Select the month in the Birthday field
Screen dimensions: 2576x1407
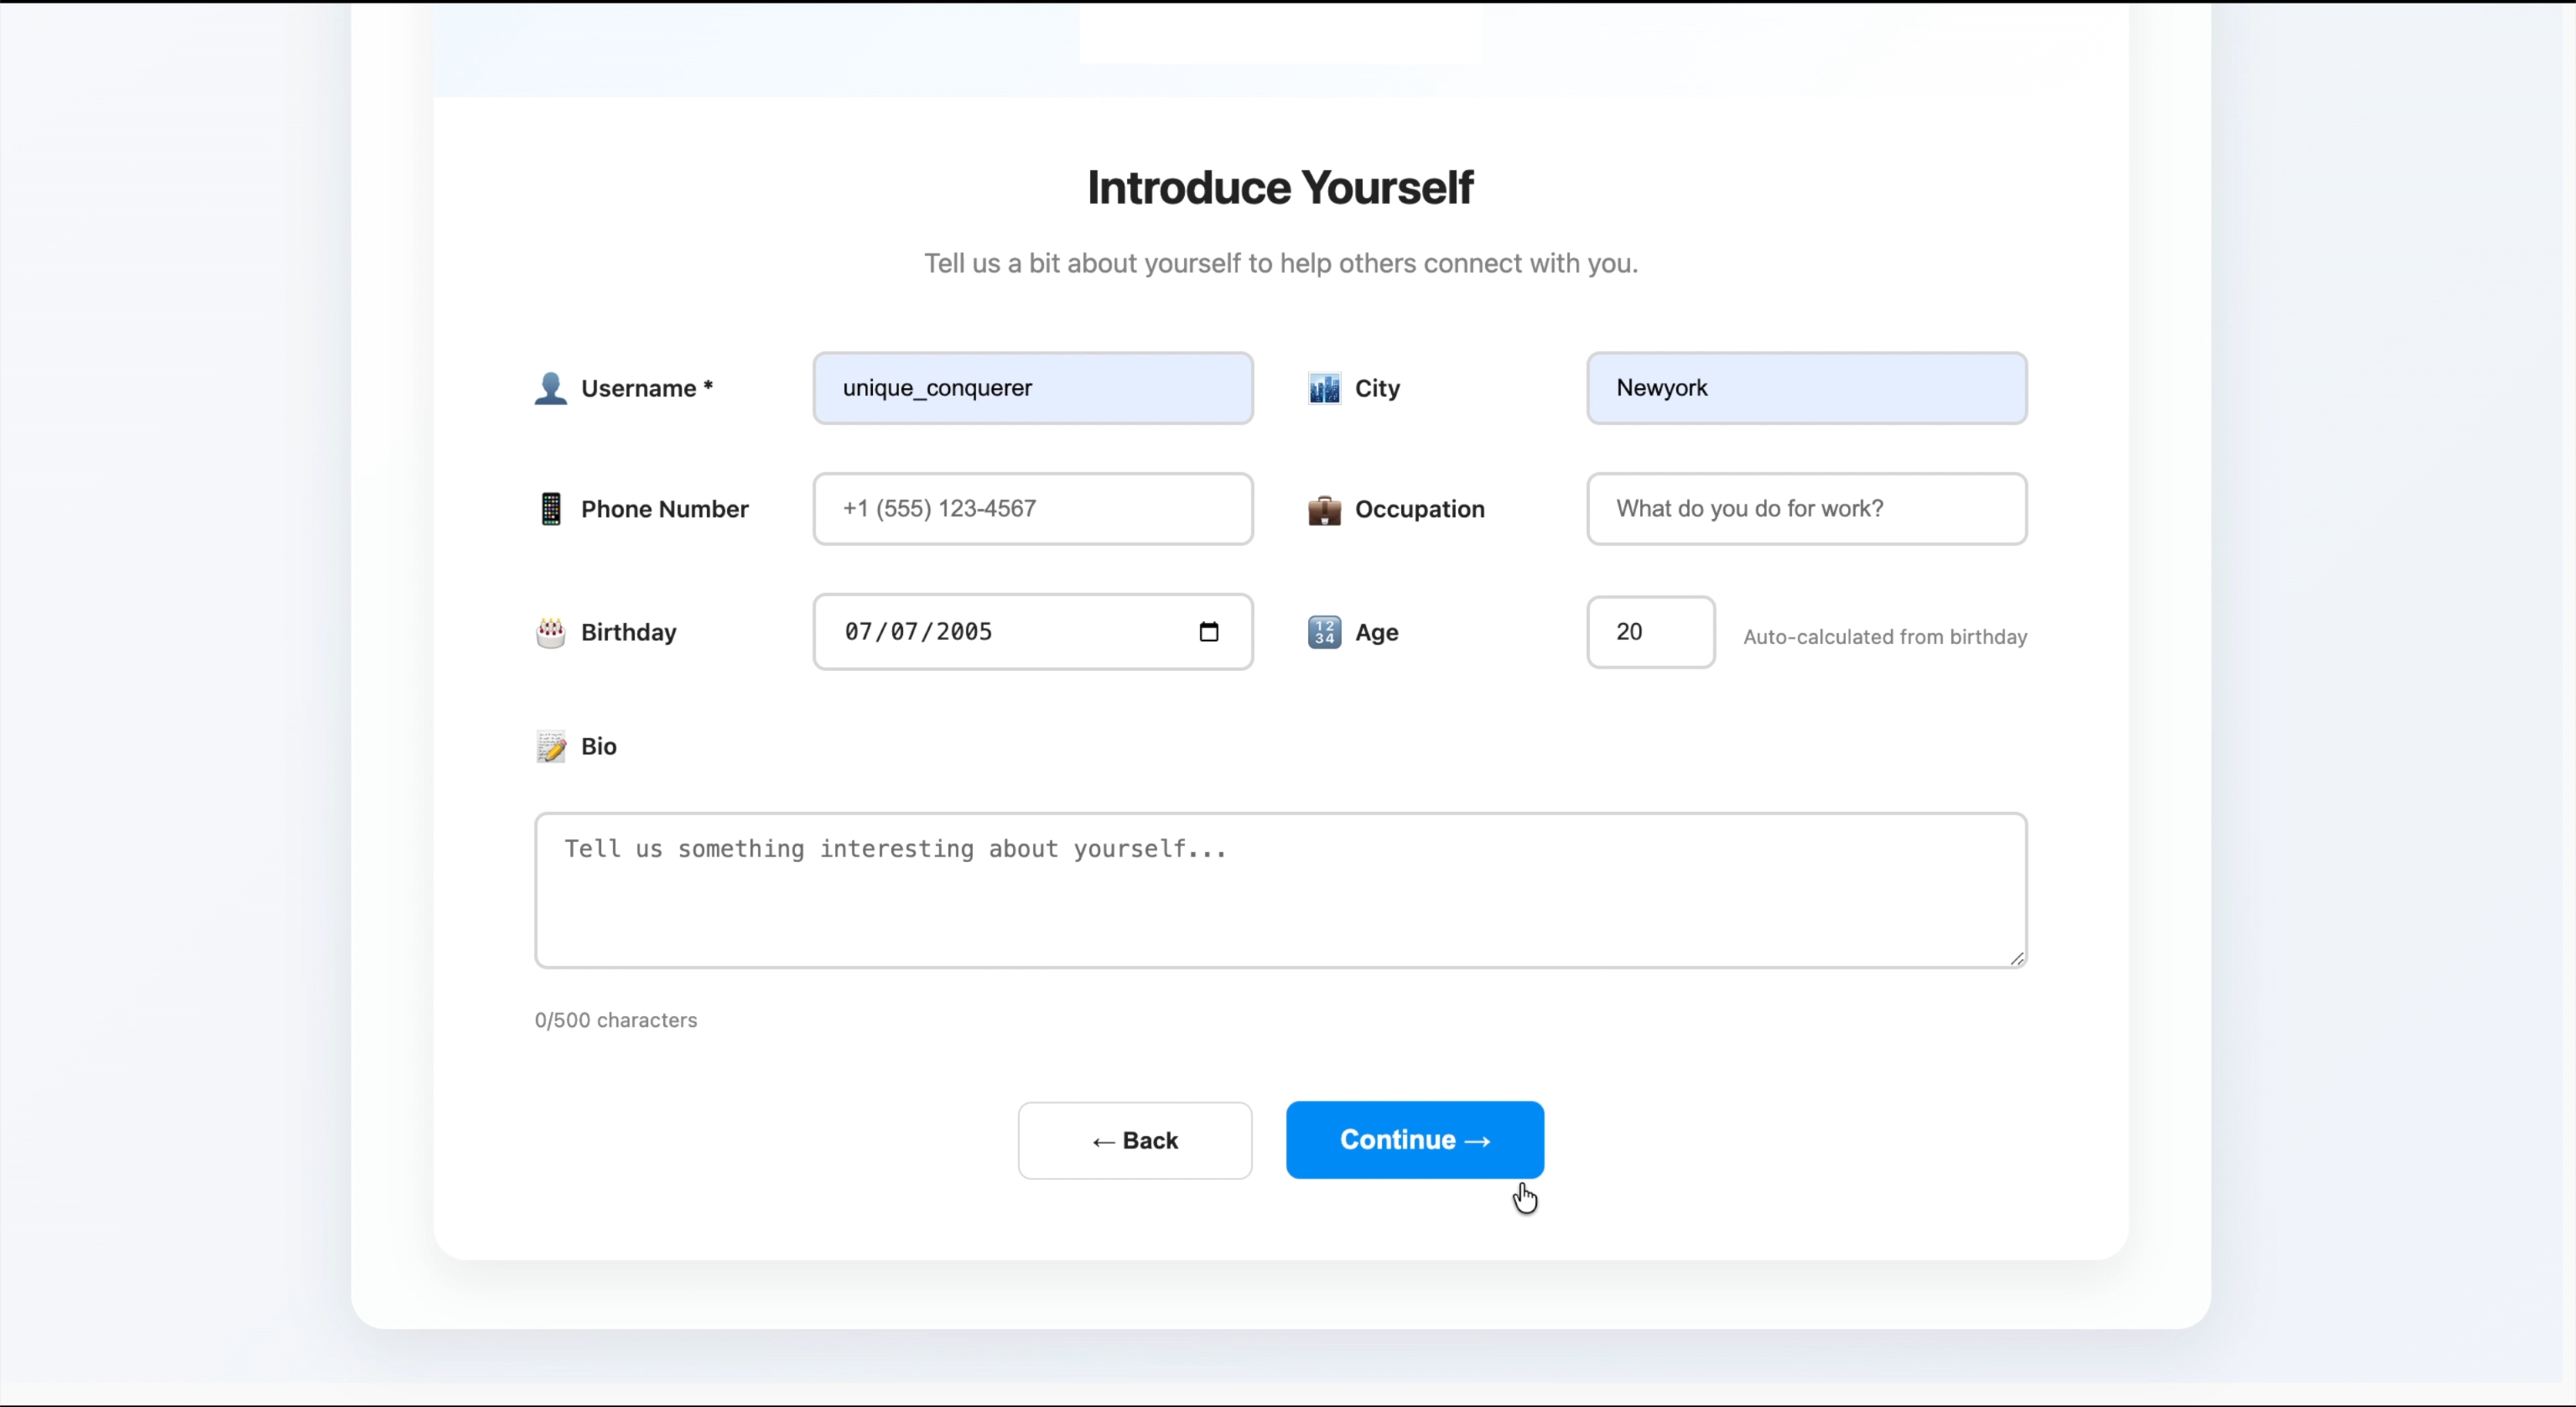tap(858, 632)
